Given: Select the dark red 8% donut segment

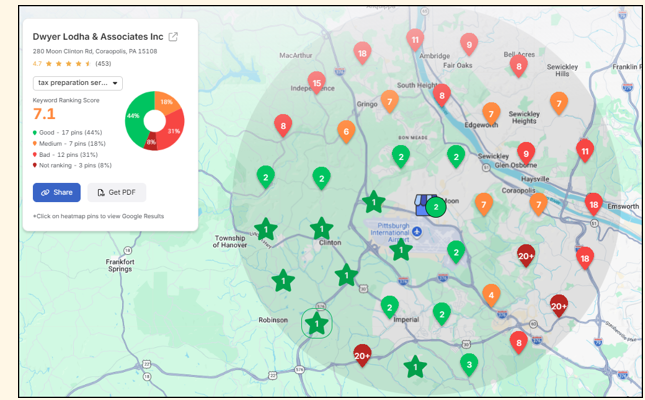Looking at the screenshot, I should pyautogui.click(x=151, y=141).
